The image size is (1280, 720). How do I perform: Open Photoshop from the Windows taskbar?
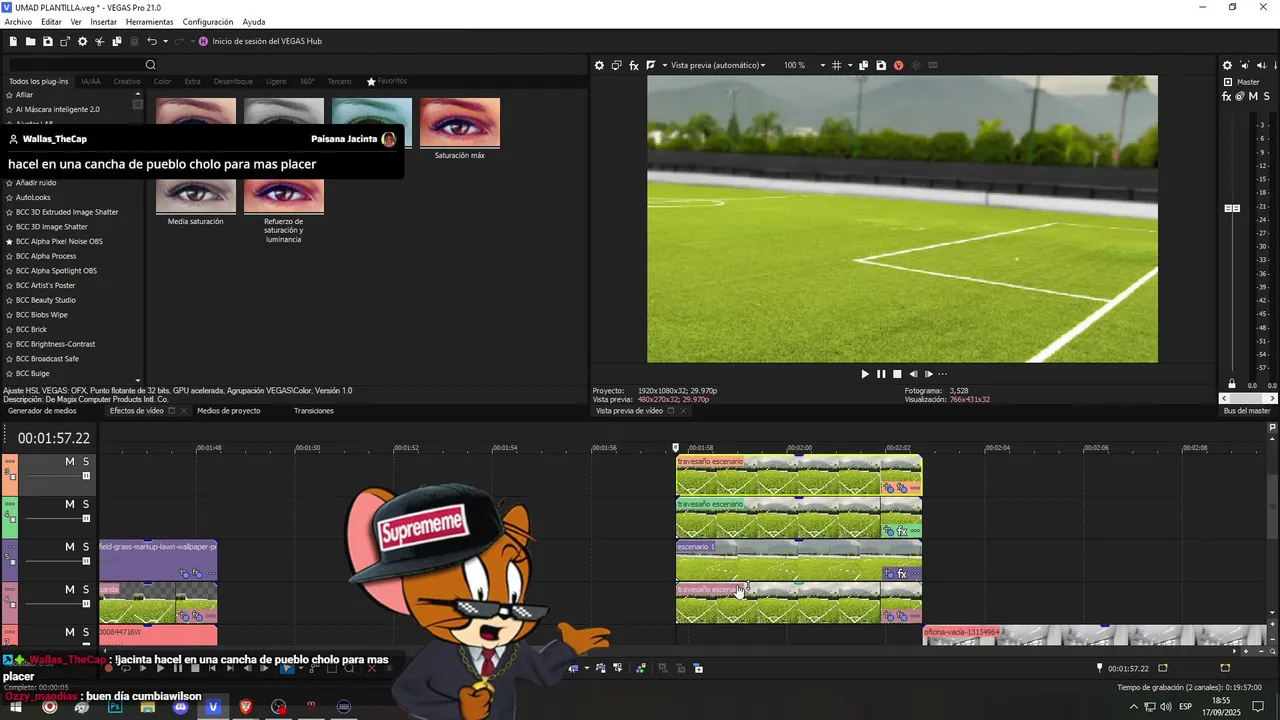click(x=115, y=707)
